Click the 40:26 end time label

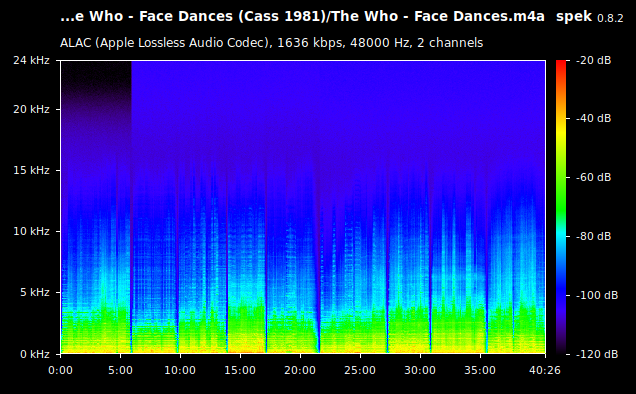click(545, 370)
